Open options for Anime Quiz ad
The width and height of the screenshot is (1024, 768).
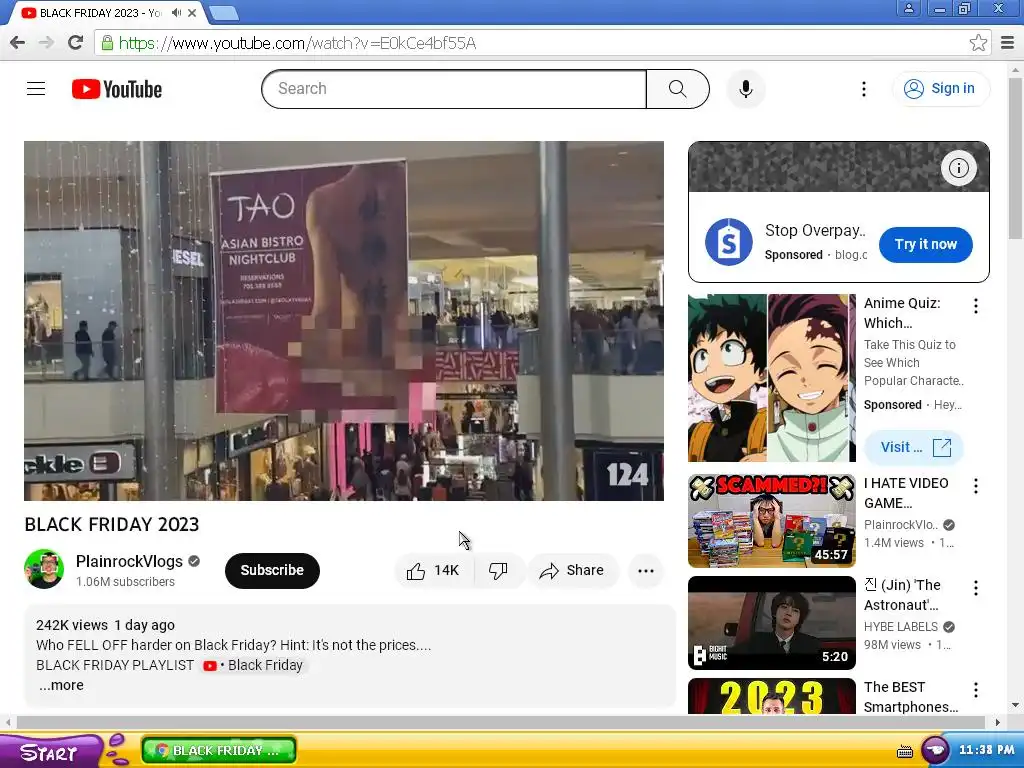(x=976, y=306)
